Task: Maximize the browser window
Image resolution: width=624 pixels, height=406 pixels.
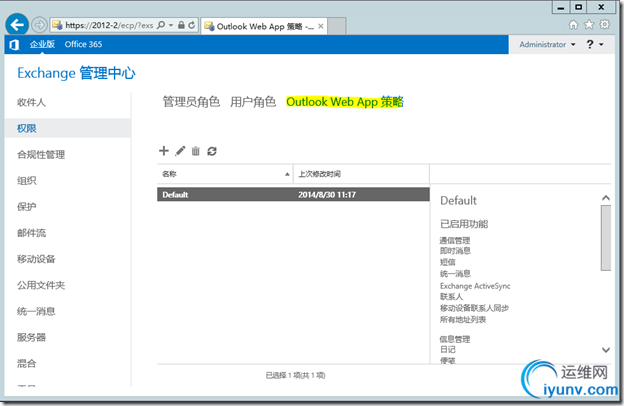Action: tap(579, 7)
